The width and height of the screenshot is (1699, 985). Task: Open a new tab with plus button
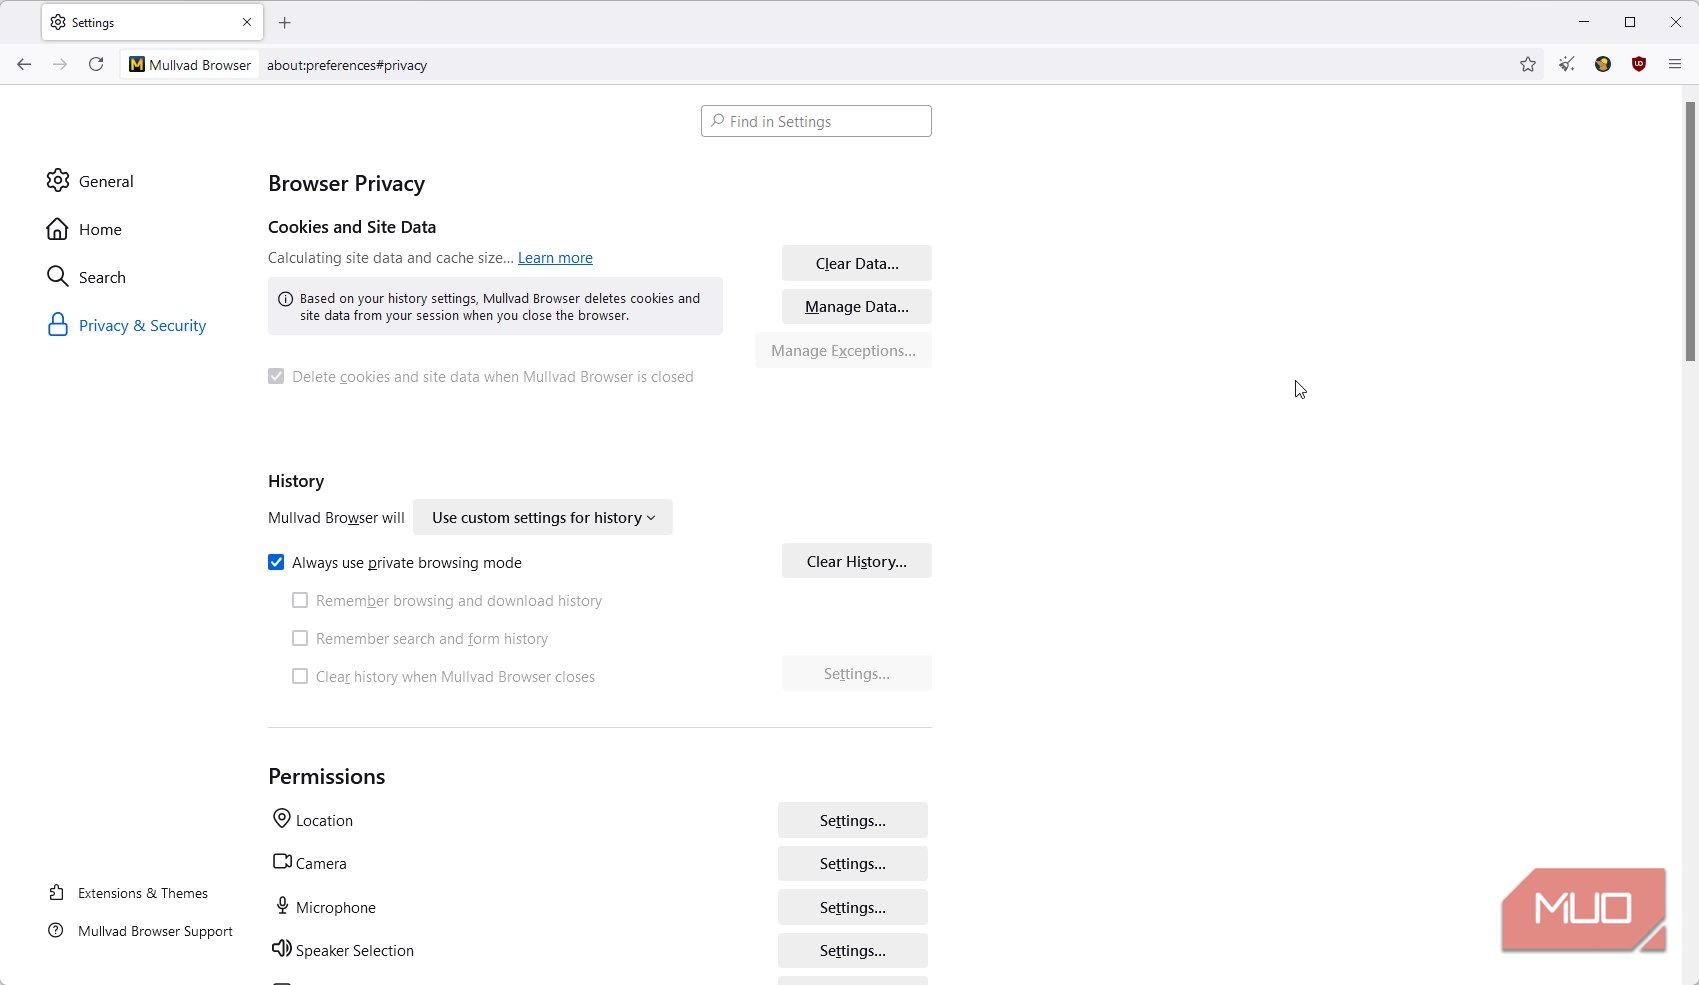pyautogui.click(x=285, y=22)
